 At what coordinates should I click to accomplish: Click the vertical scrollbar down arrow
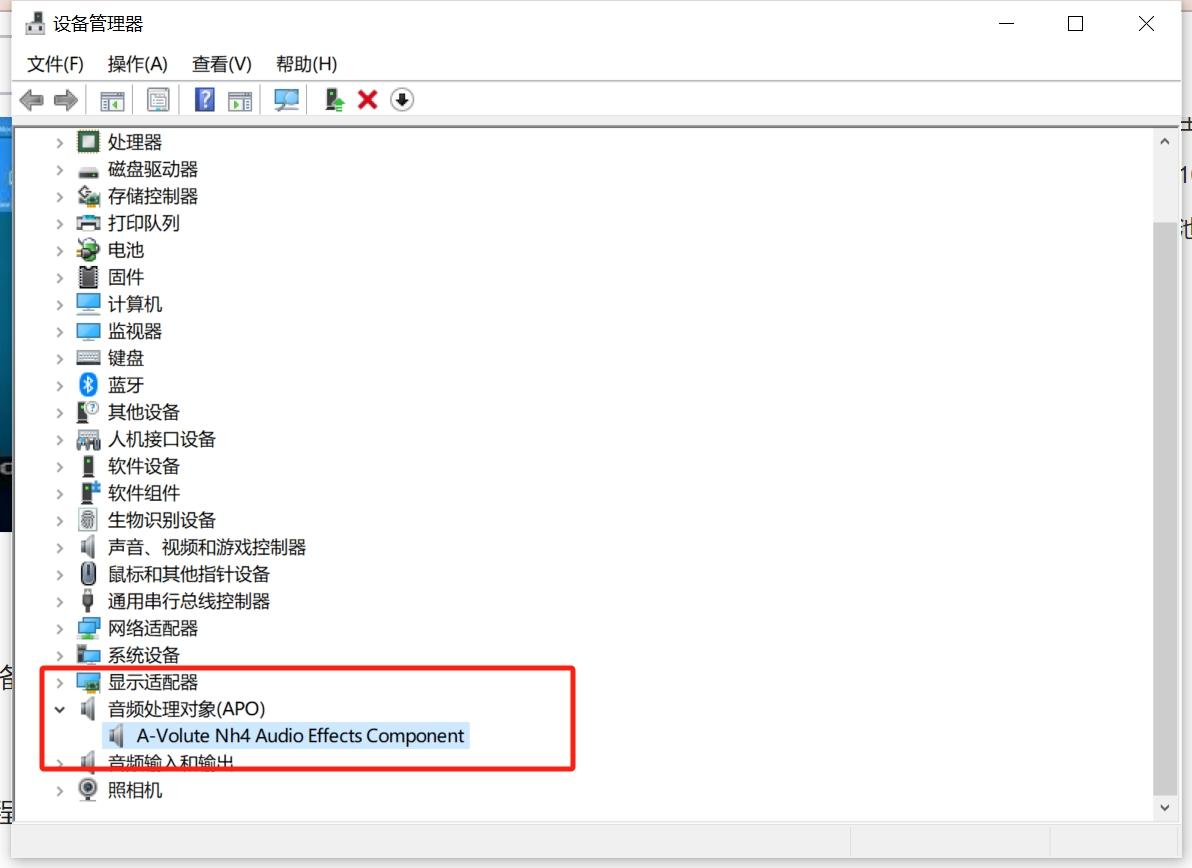click(x=1164, y=807)
